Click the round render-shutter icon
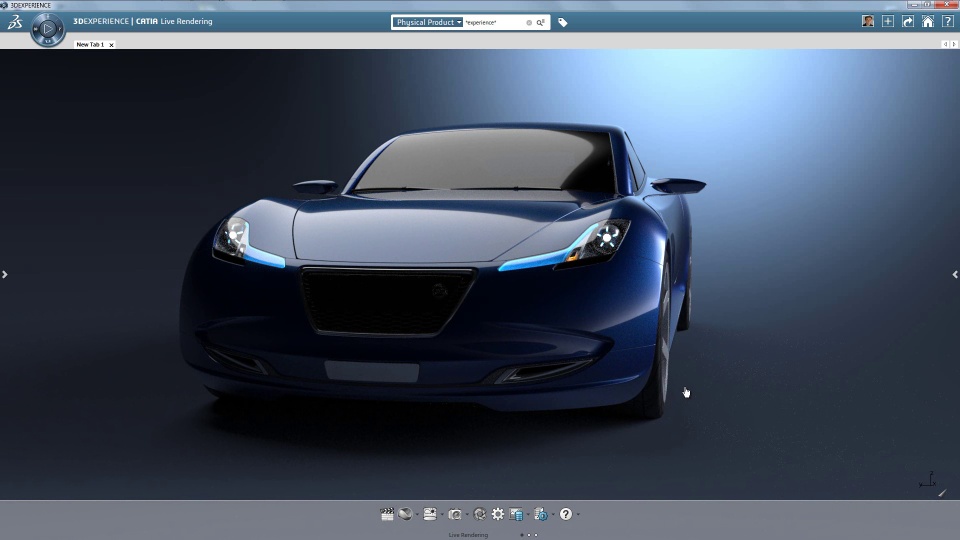Image resolution: width=960 pixels, height=540 pixels. tap(480, 514)
